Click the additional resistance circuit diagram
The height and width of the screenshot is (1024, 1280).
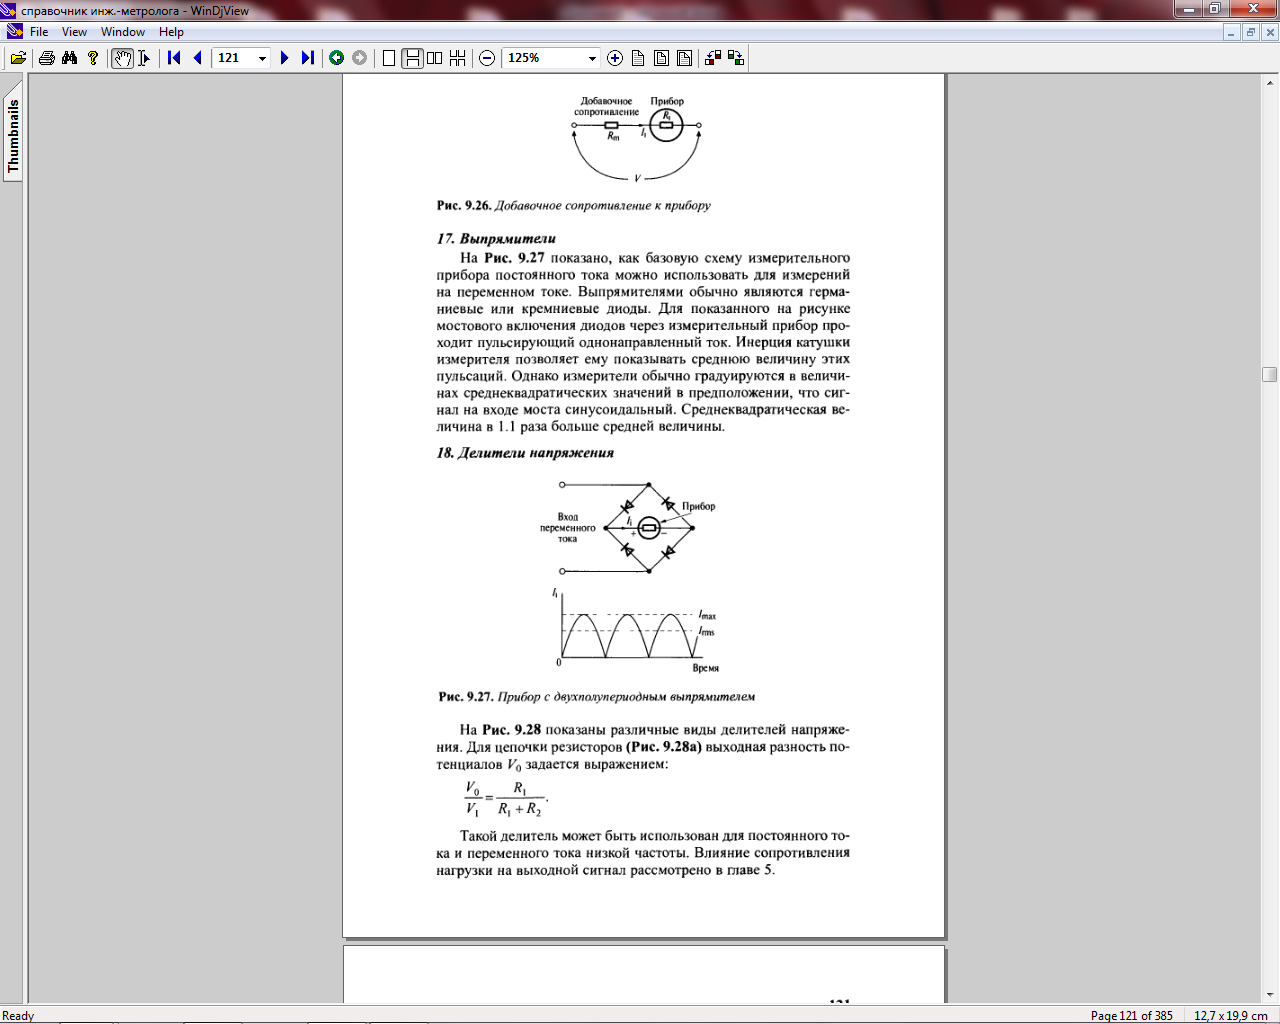pos(637,140)
